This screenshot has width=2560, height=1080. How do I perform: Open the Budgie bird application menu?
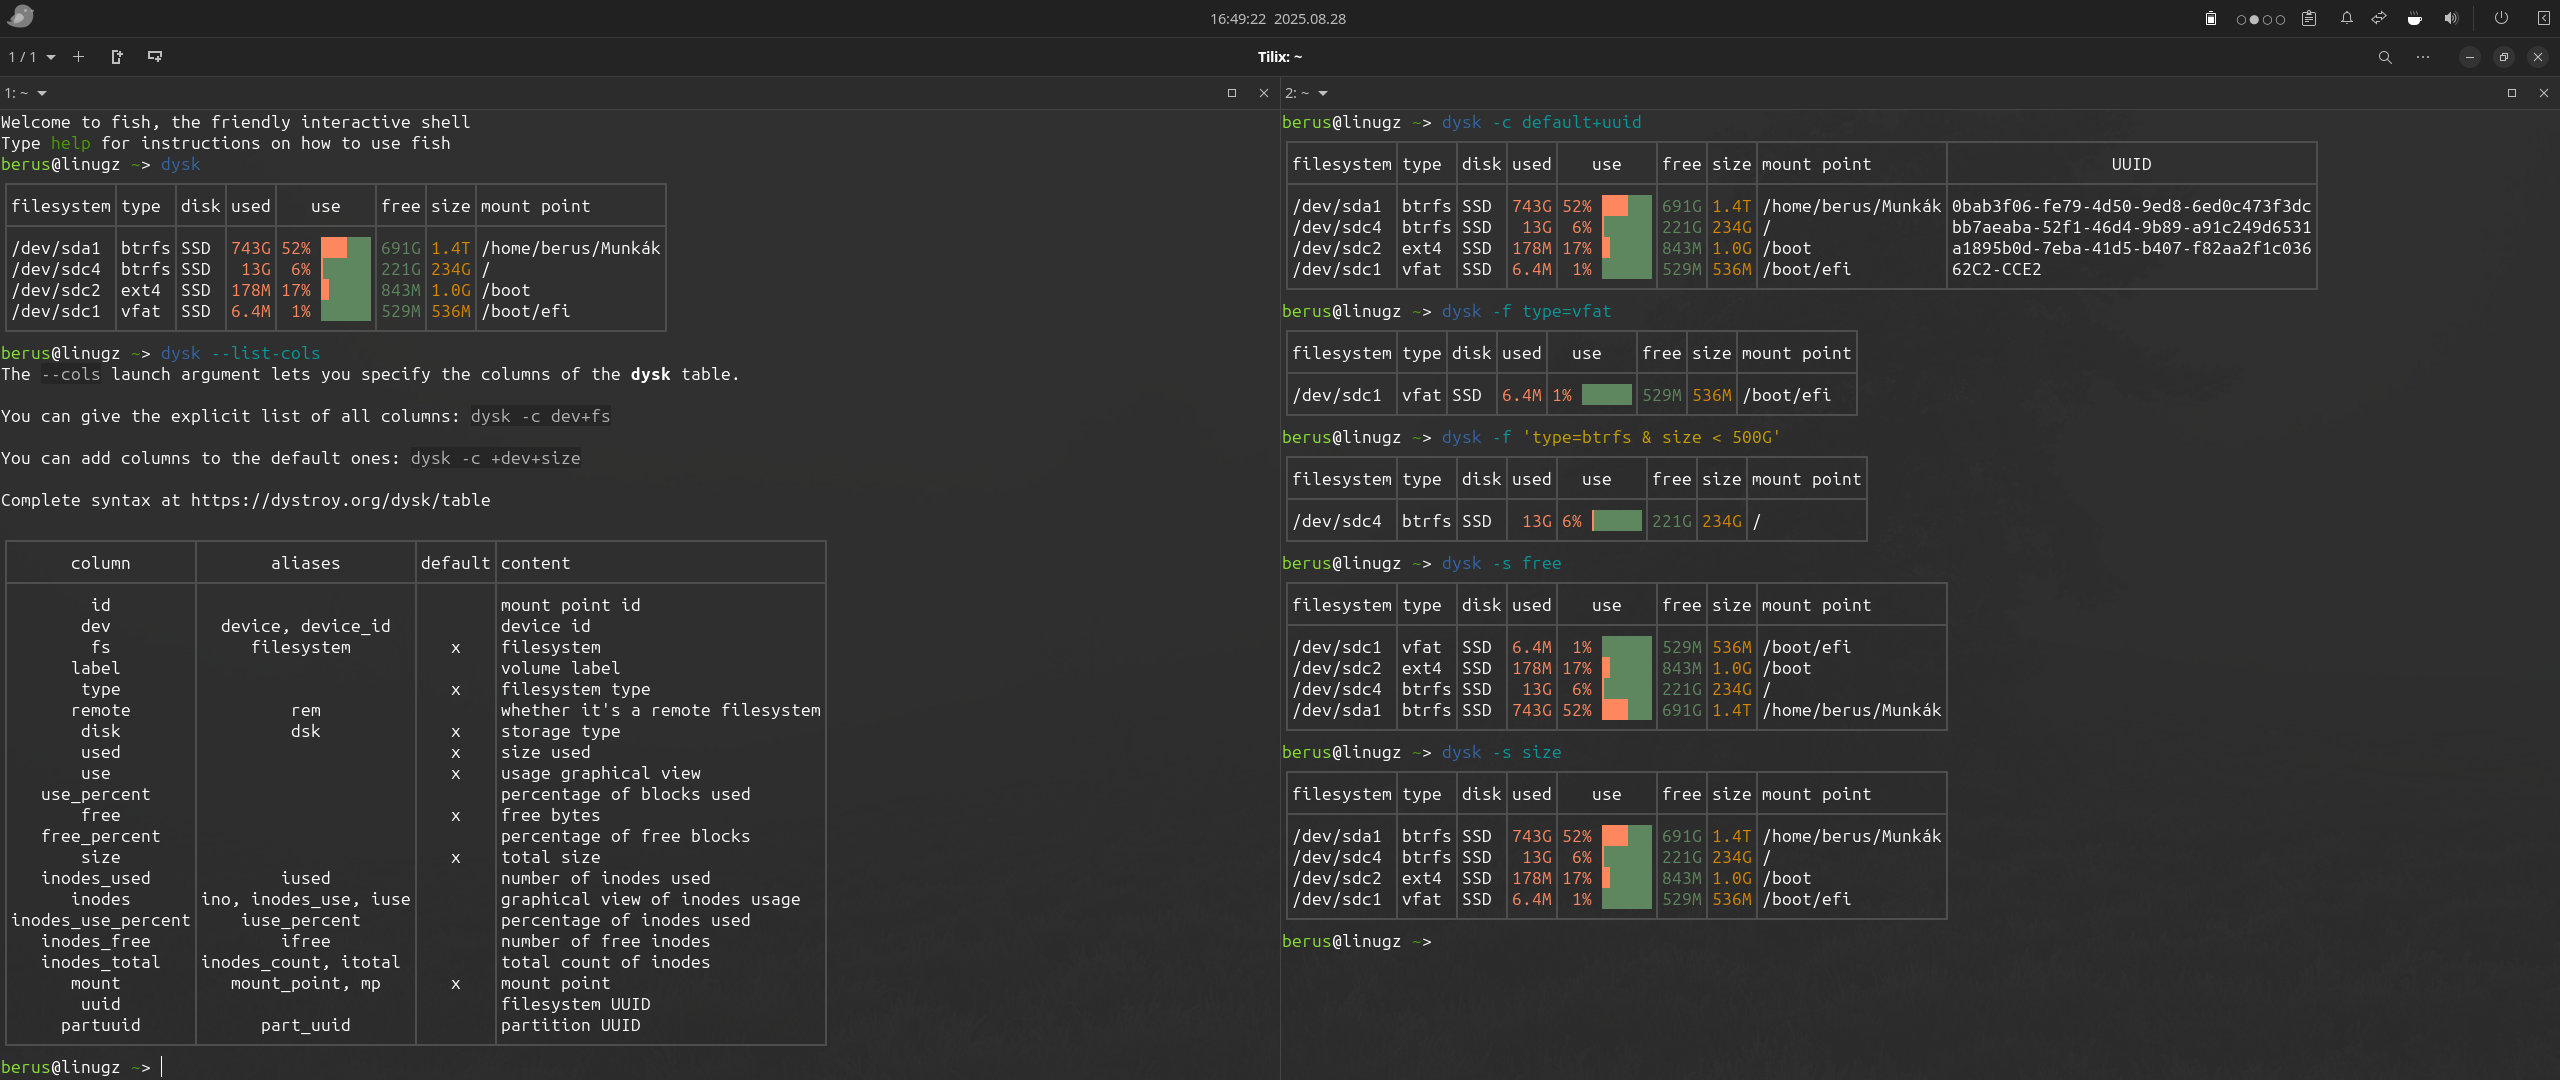click(x=20, y=17)
